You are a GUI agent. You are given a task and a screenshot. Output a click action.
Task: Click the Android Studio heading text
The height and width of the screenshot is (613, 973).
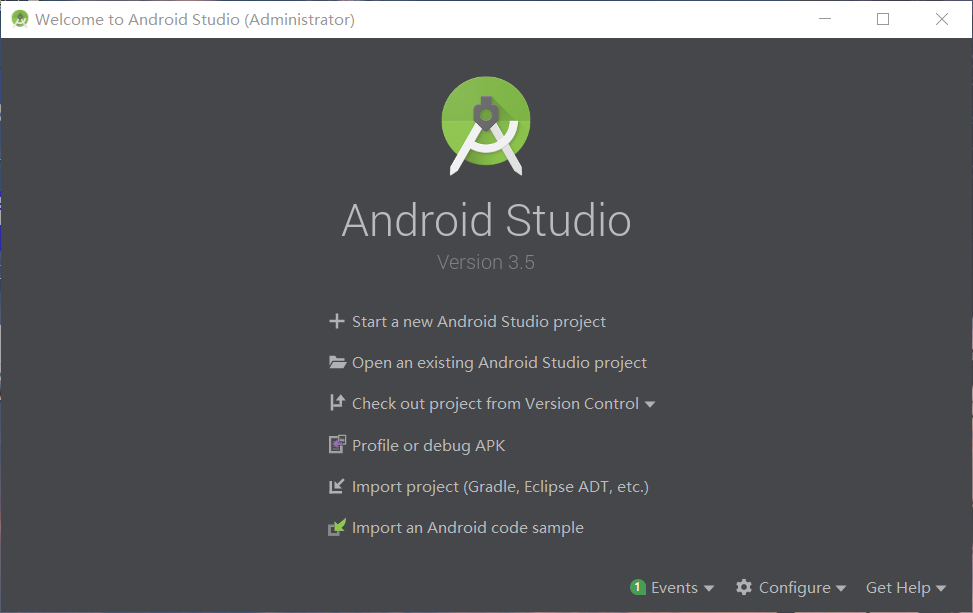[486, 220]
